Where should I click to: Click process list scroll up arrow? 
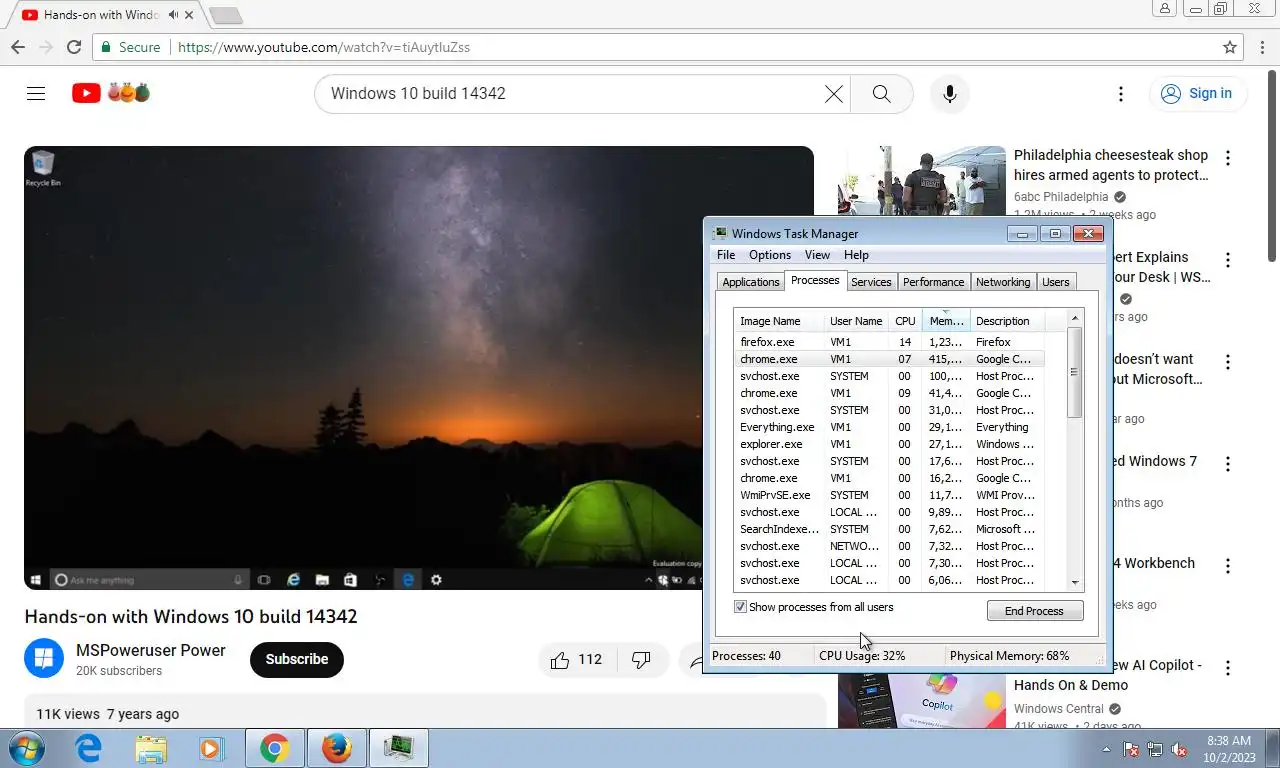click(1075, 318)
